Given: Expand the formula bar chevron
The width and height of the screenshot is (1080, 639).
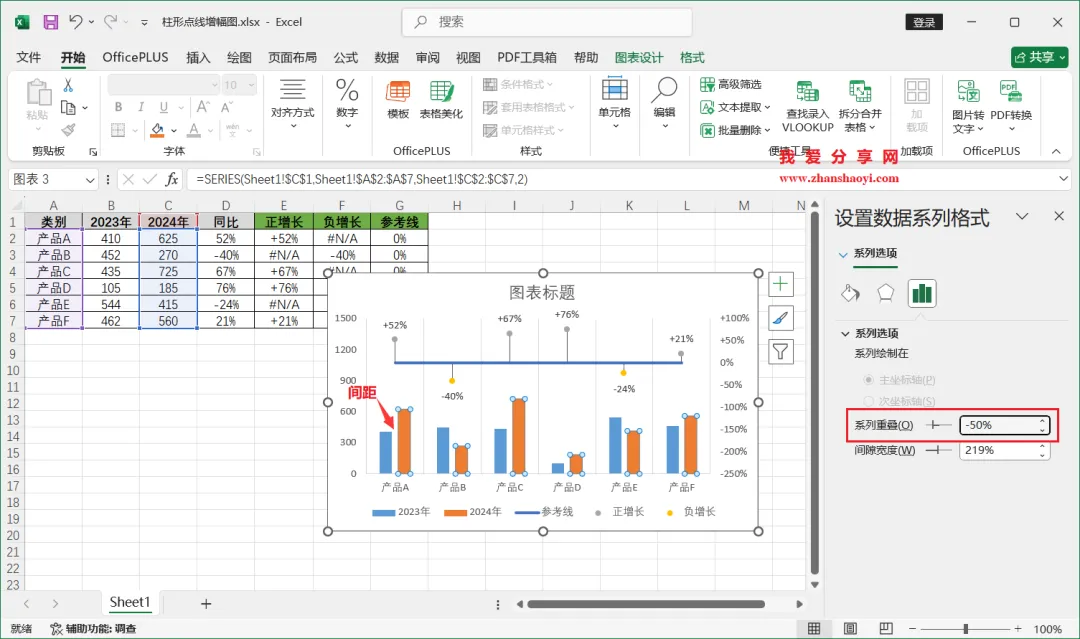Looking at the screenshot, I should pos(1063,179).
